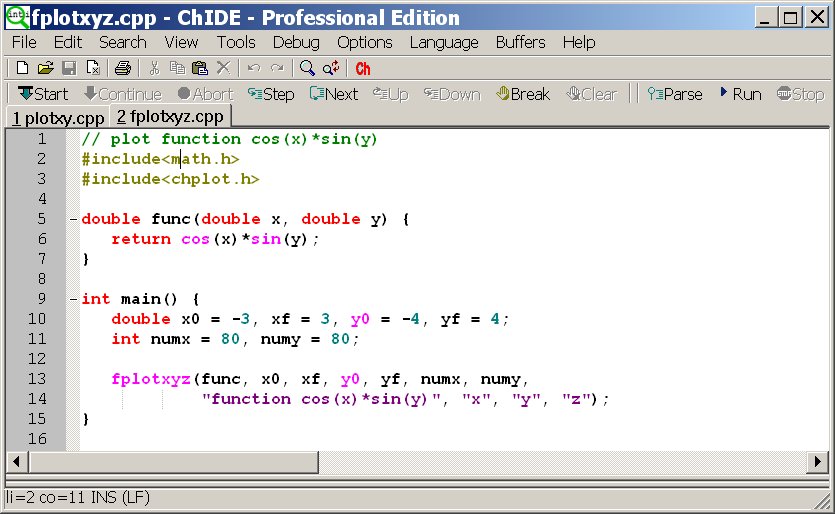835x514 pixels.
Task: Open the Help menu
Action: pyautogui.click(x=579, y=42)
